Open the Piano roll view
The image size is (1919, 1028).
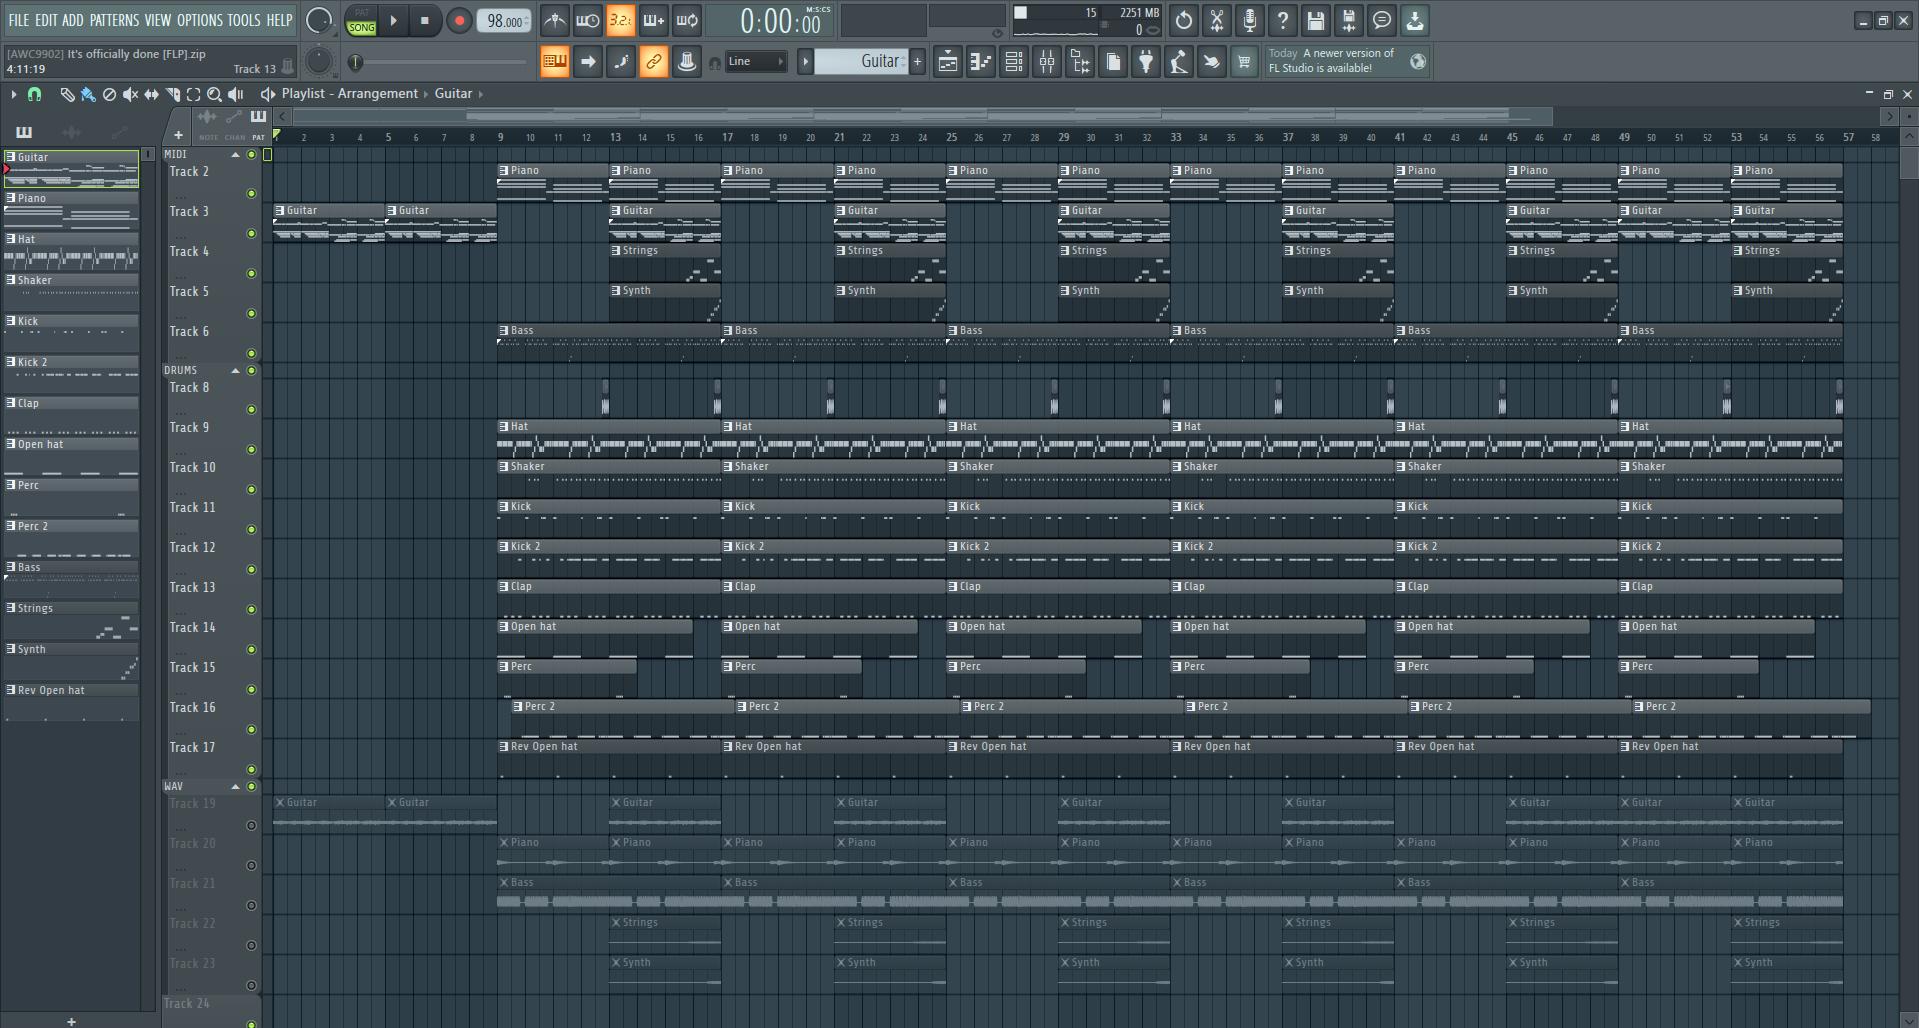981,62
